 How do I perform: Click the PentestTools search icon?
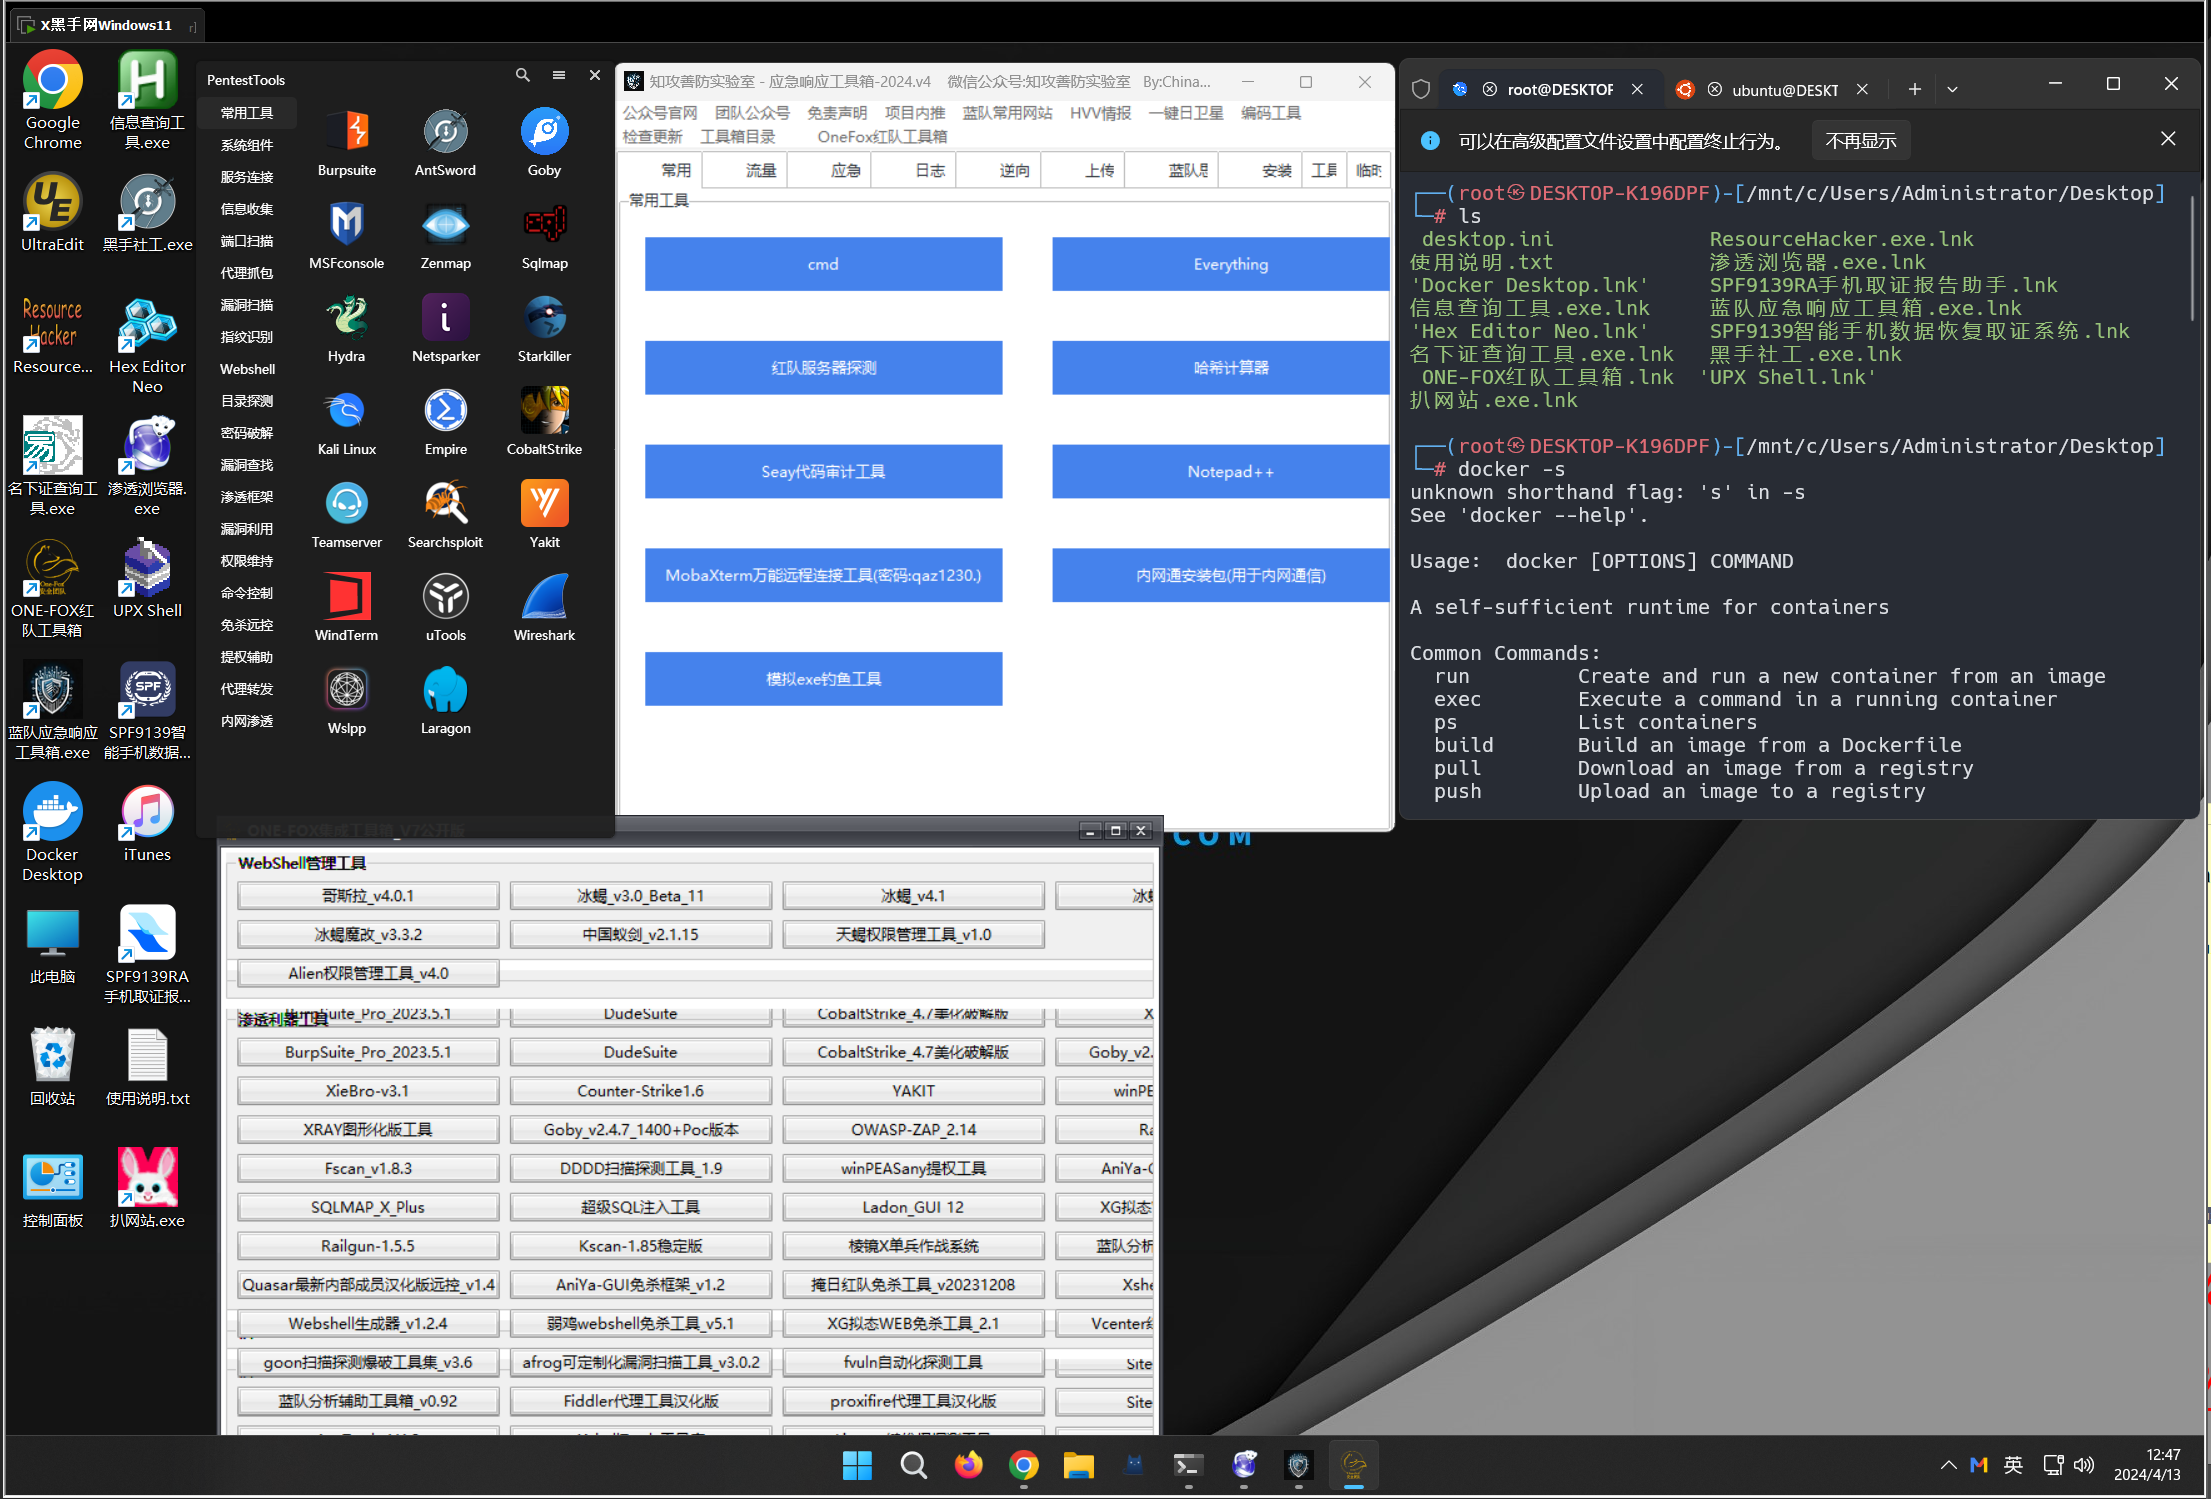coord(522,76)
